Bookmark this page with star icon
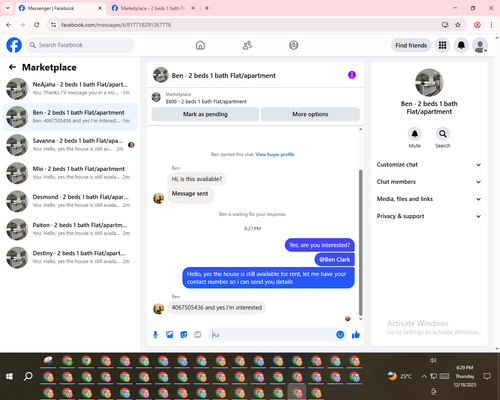Viewport: 500px width, 400px height. pyautogui.click(x=458, y=25)
